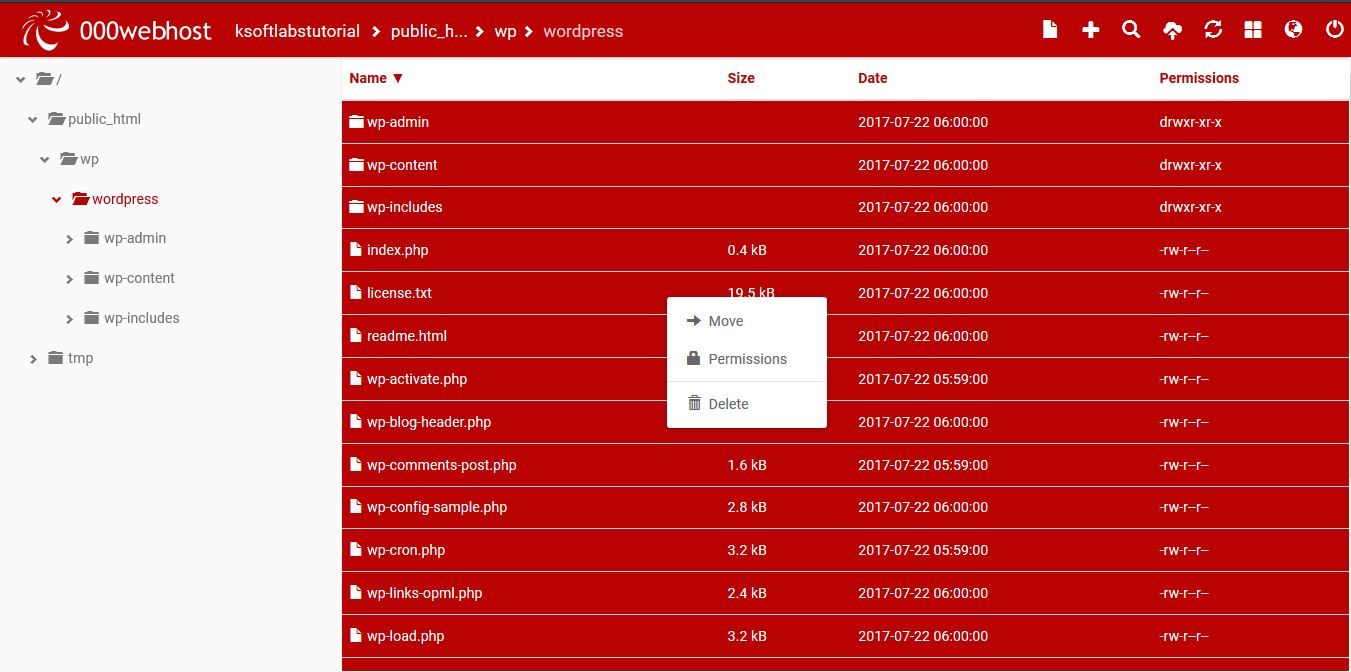Click the power logout icon
The height and width of the screenshot is (672, 1351).
click(x=1334, y=30)
